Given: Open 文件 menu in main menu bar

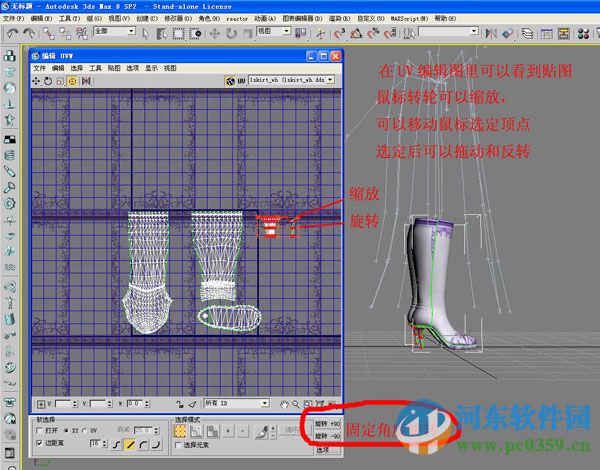Looking at the screenshot, I should pyautogui.click(x=13, y=18).
